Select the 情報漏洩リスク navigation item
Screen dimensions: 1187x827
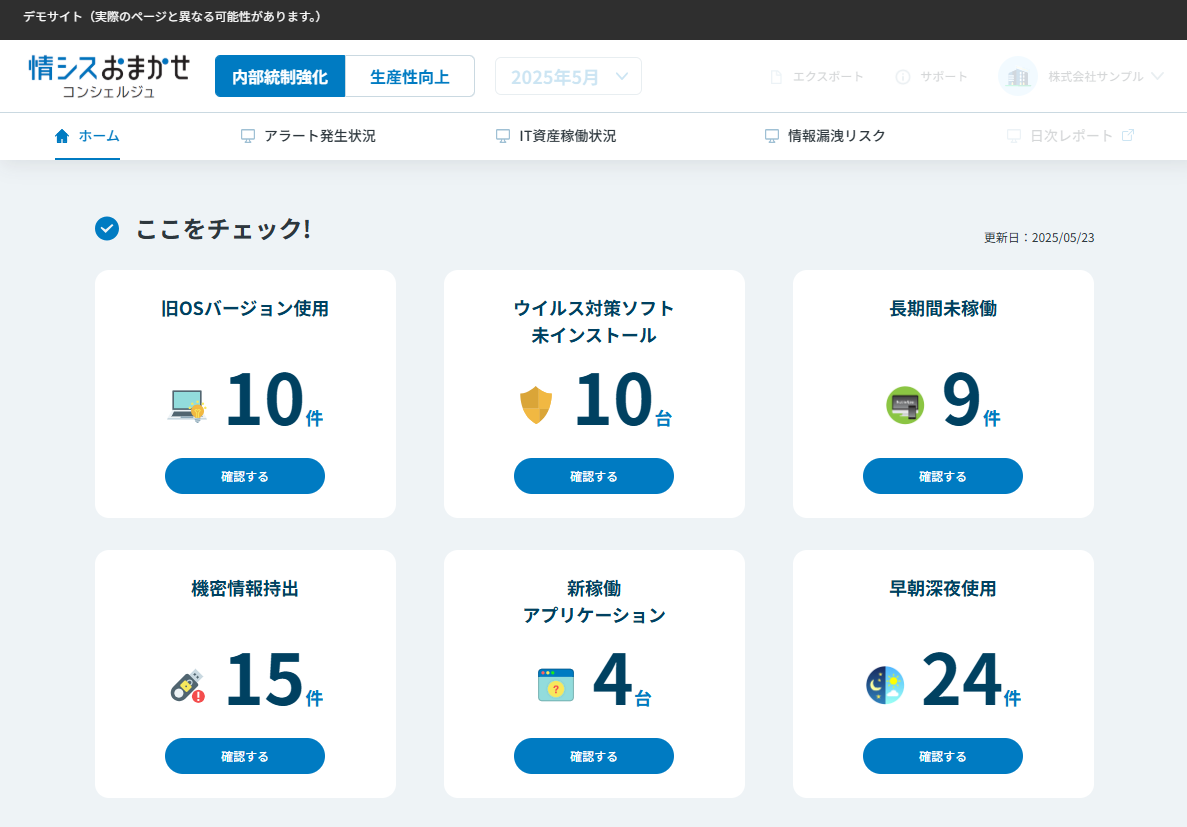(x=825, y=135)
